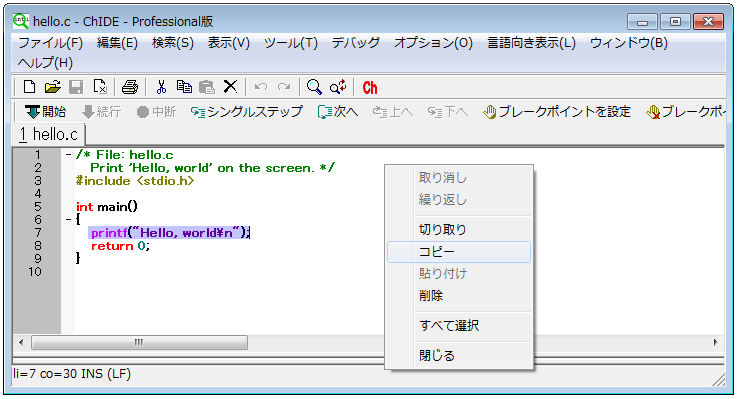This screenshot has width=738, height=399.
Task: Choose 取り消し in context menu
Action: (459, 178)
